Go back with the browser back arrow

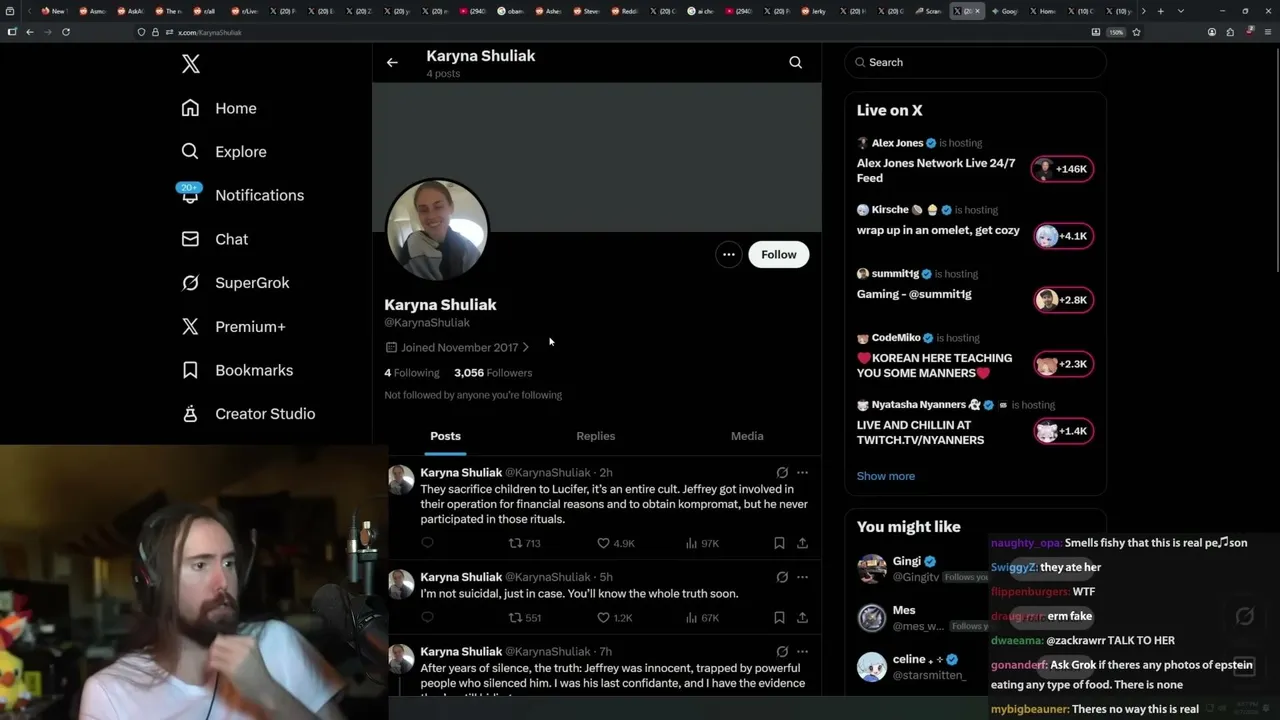(30, 32)
